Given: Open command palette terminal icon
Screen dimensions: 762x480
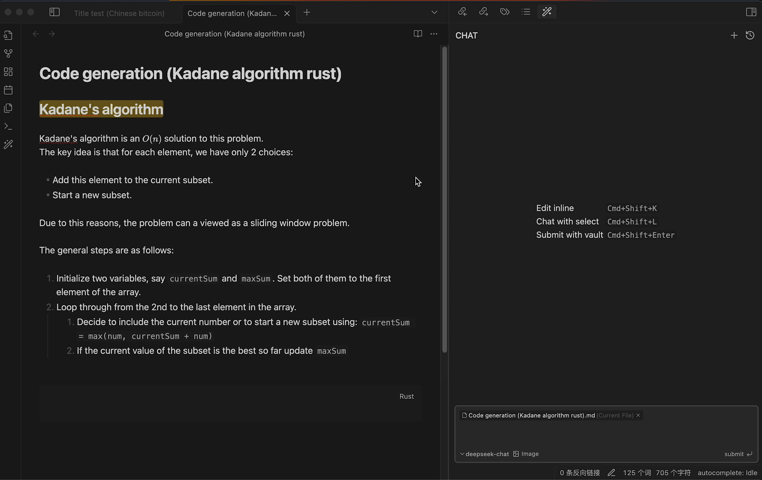Looking at the screenshot, I should pyautogui.click(x=9, y=127).
